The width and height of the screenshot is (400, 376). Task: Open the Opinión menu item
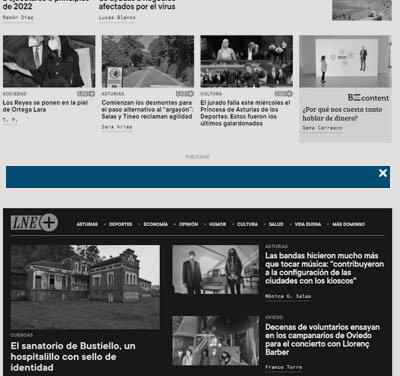pyautogui.click(x=189, y=224)
